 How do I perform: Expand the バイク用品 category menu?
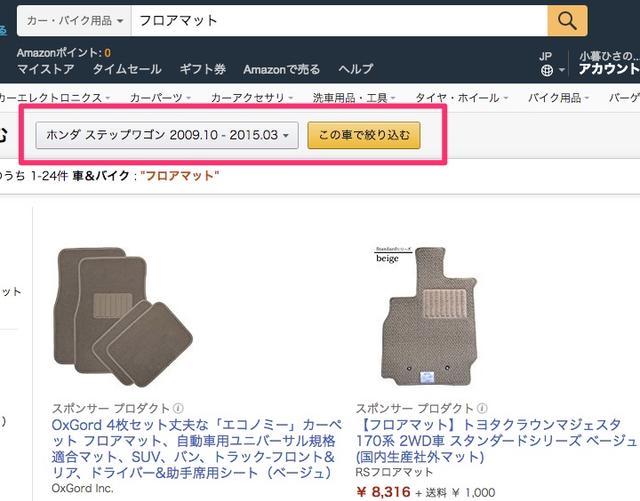(x=558, y=98)
